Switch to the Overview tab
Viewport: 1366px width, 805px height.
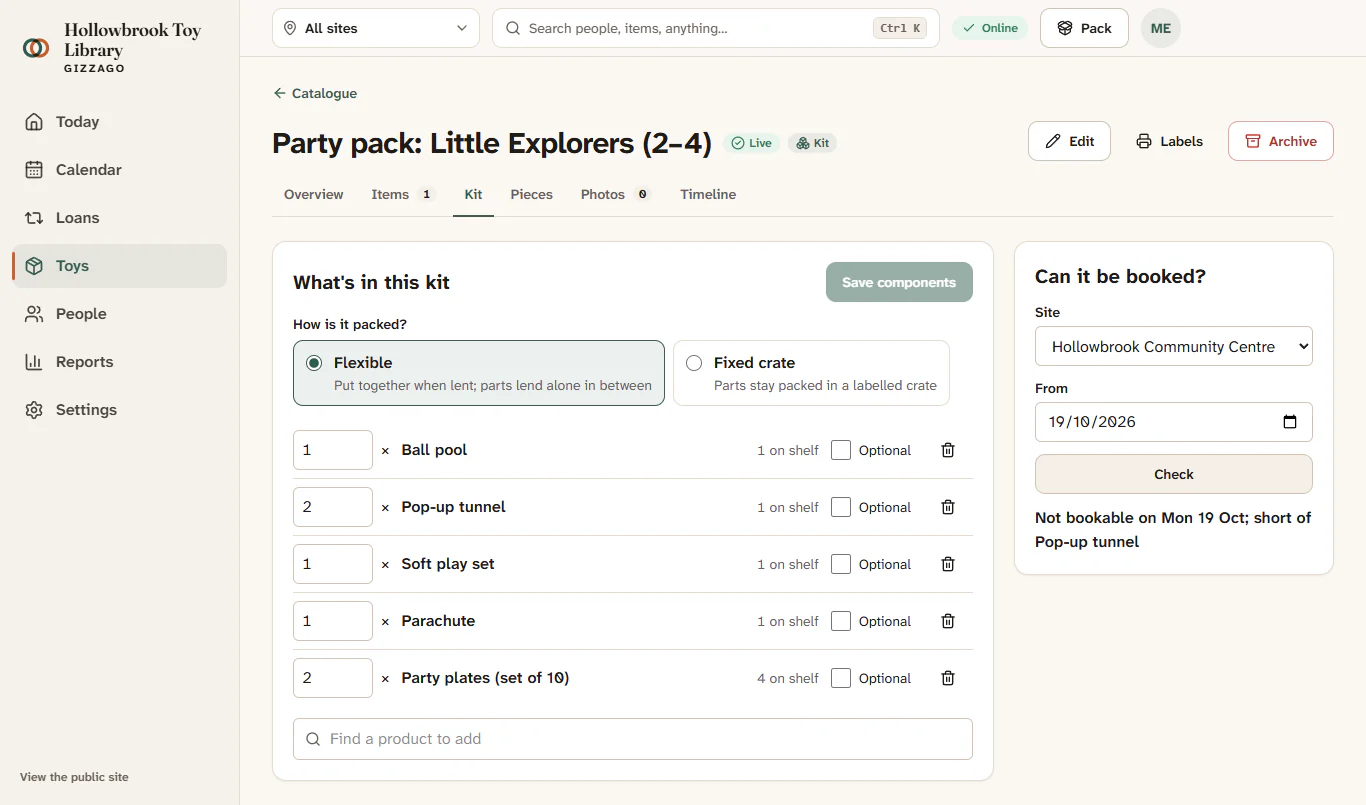[314, 194]
